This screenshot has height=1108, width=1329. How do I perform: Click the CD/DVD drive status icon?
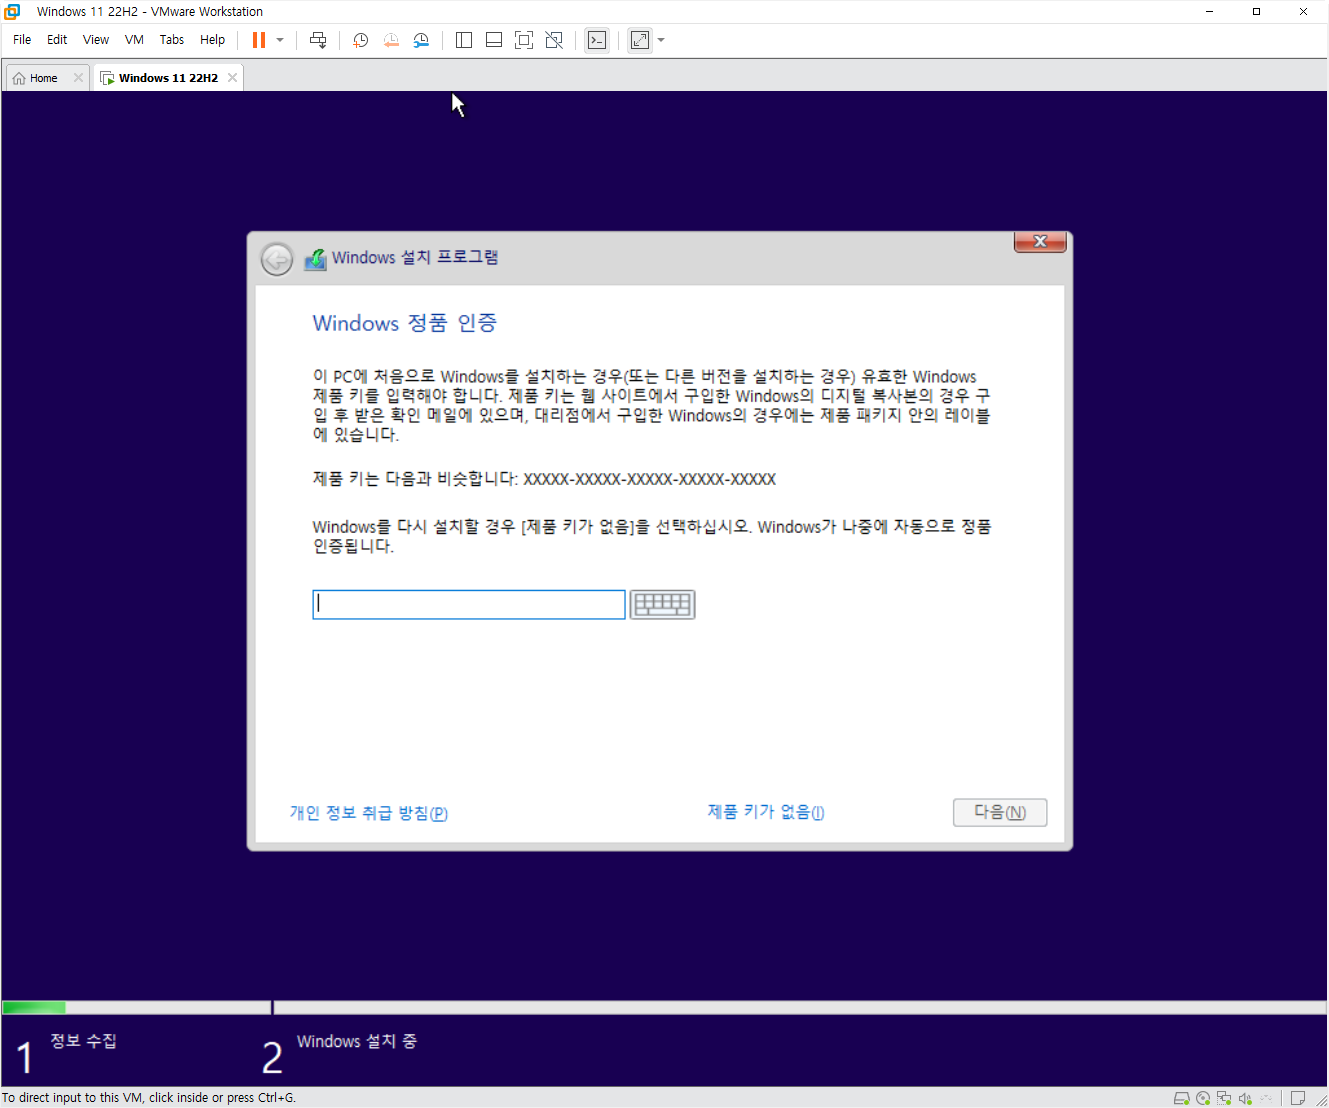click(x=1203, y=1098)
